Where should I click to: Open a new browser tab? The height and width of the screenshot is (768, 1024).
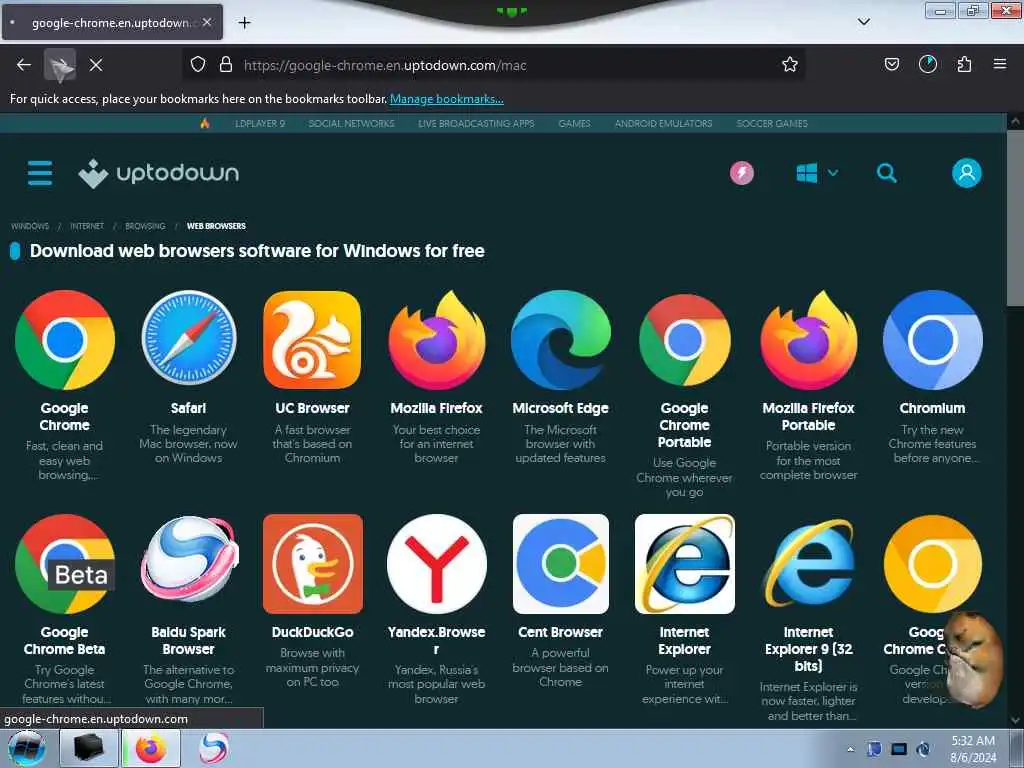(244, 22)
